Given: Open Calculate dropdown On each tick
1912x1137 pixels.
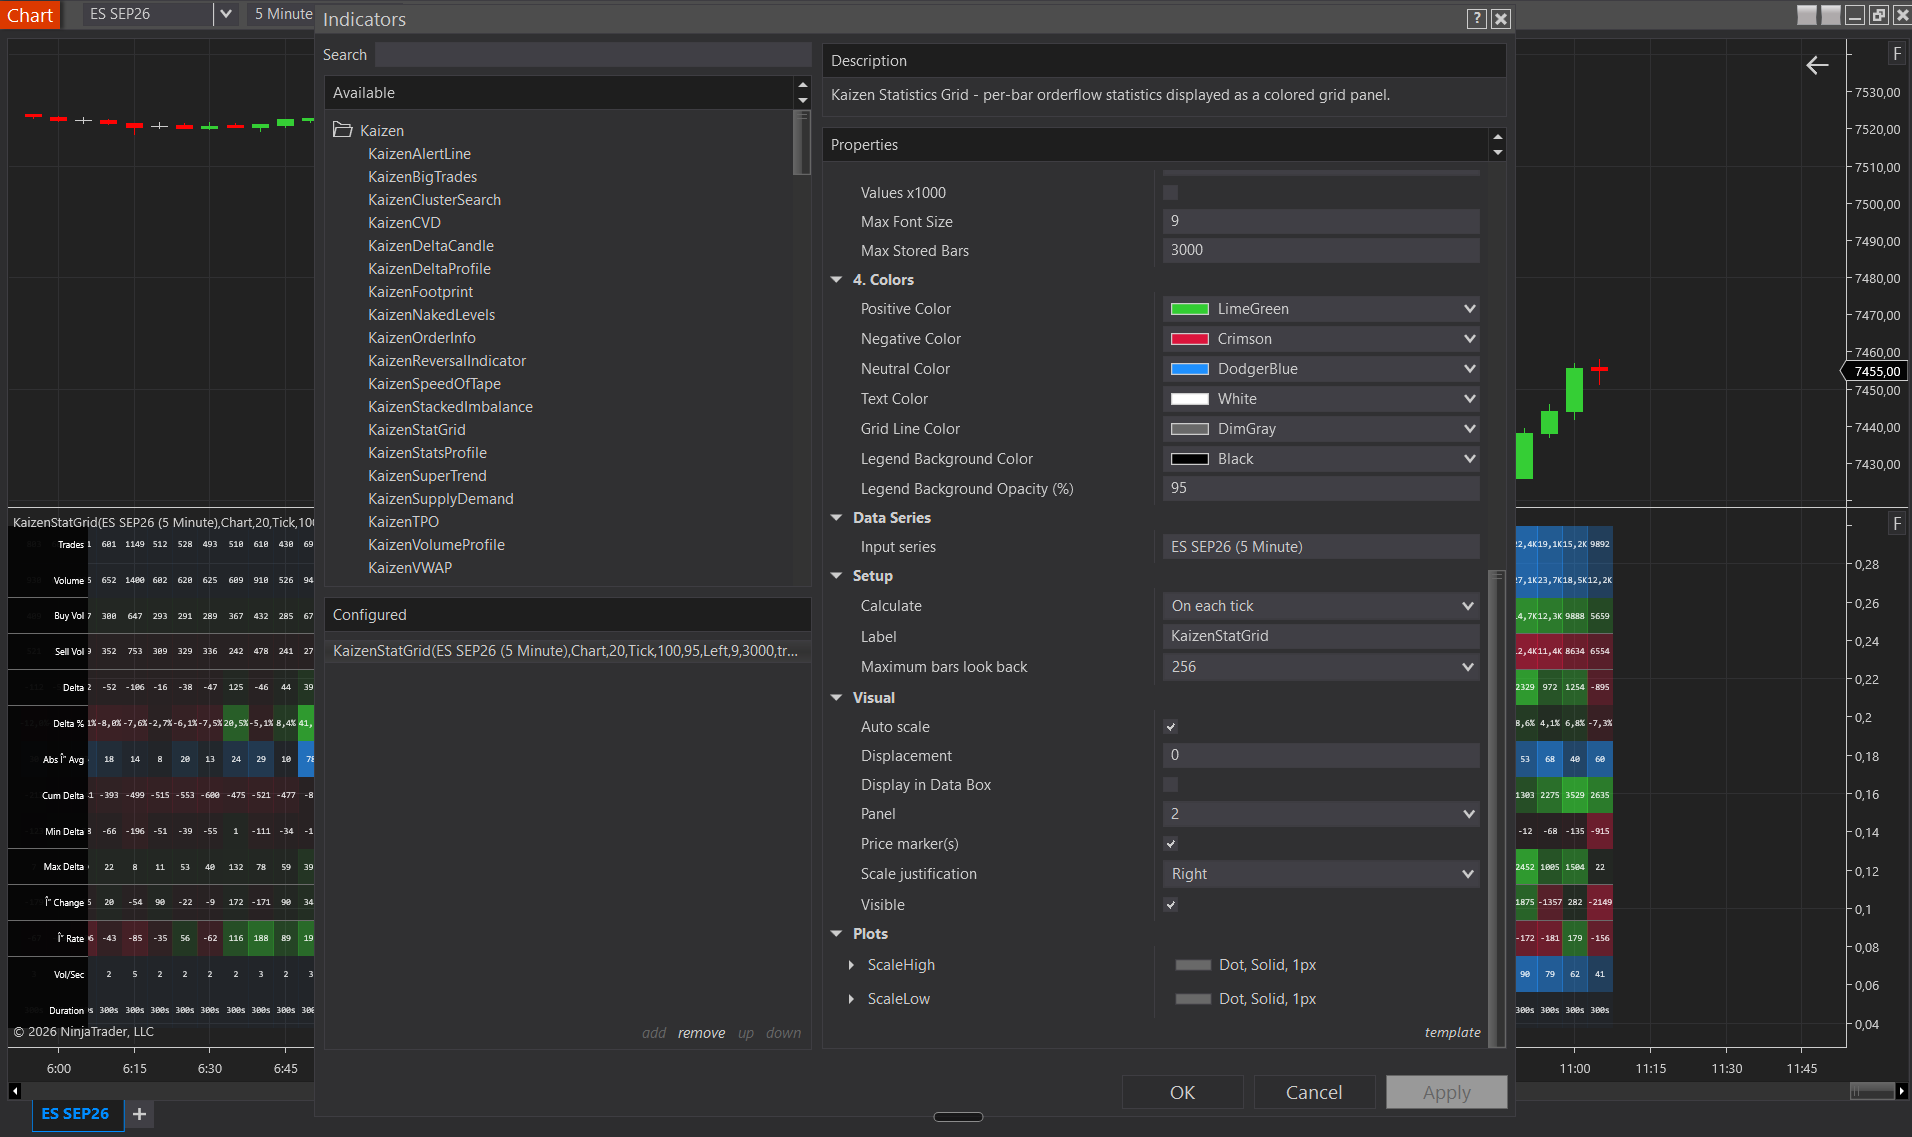Looking at the screenshot, I should tap(1321, 606).
